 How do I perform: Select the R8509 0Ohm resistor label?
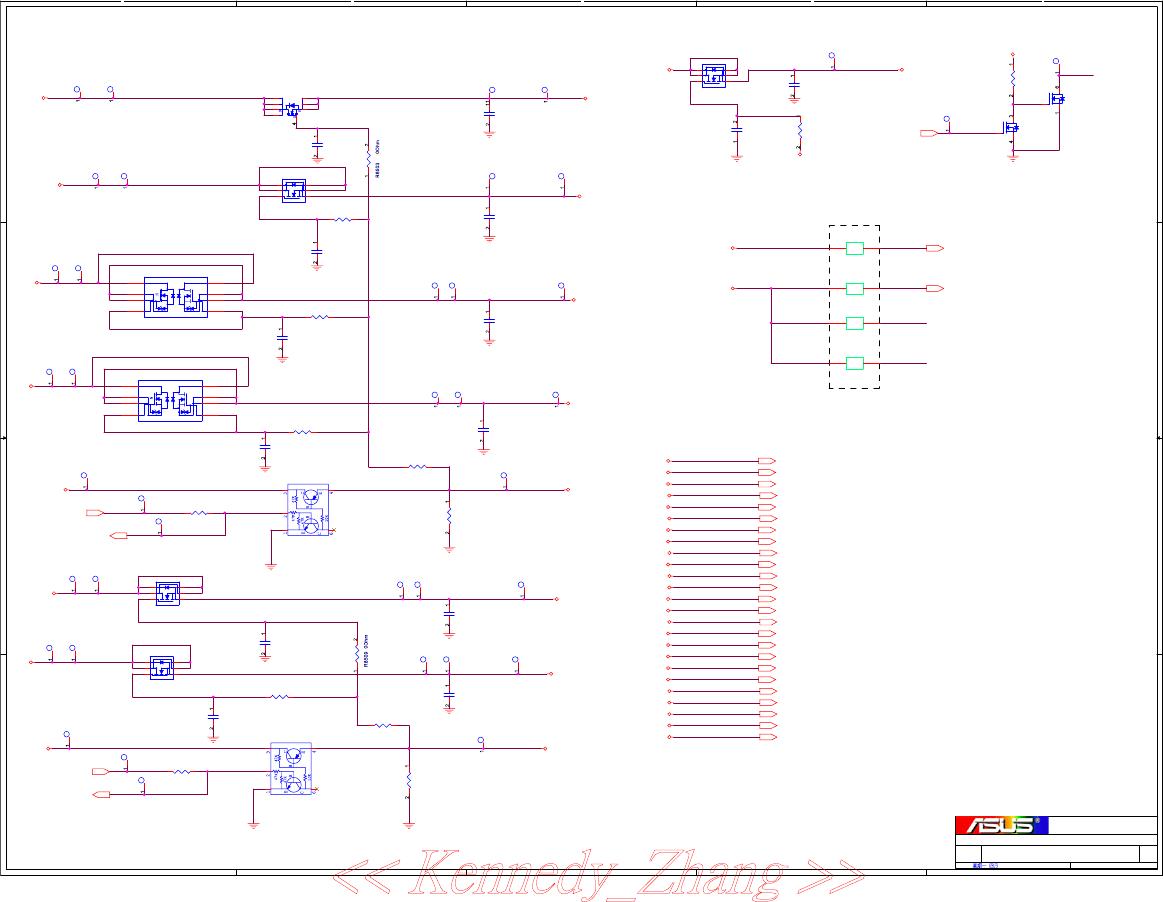366,651
